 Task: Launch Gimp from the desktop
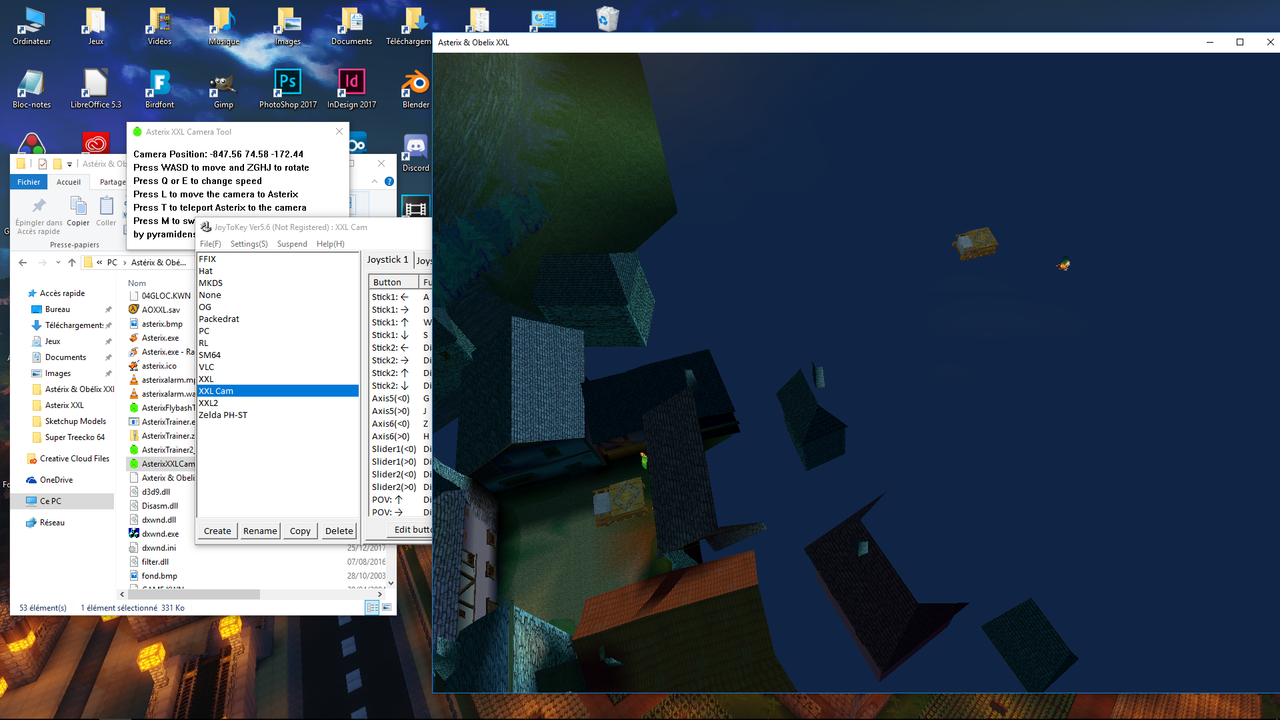(223, 89)
